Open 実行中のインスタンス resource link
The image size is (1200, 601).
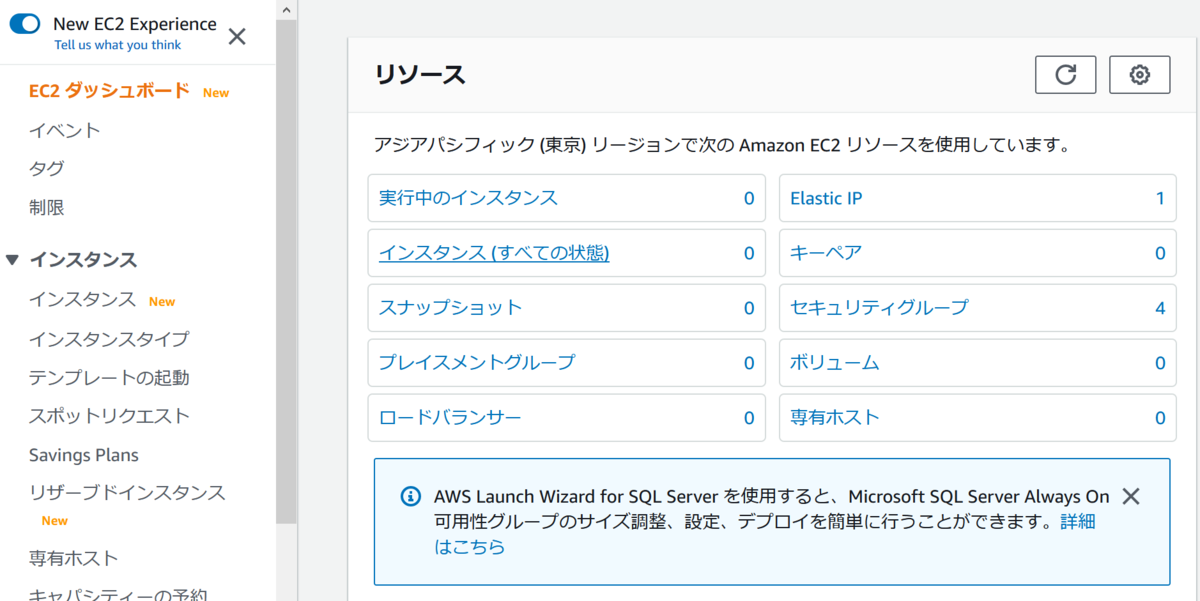(x=468, y=198)
